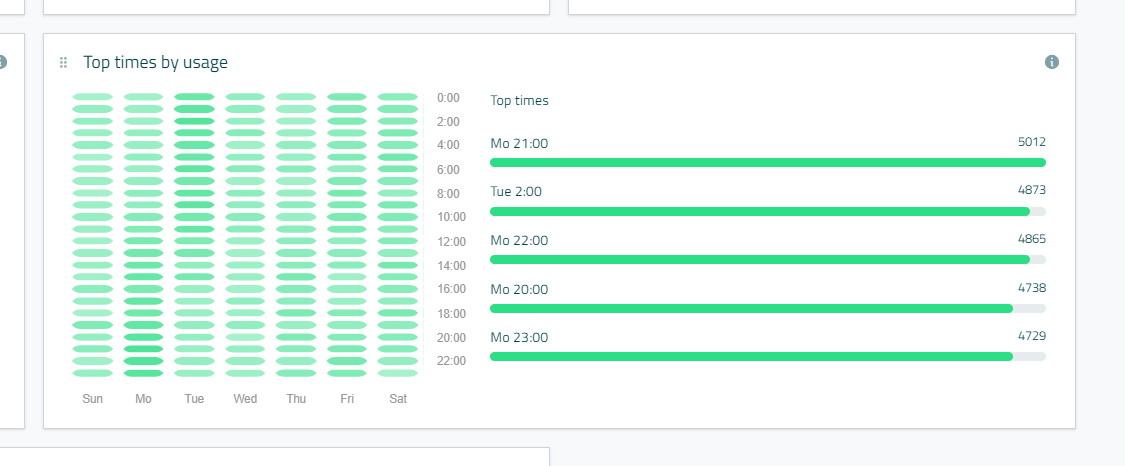
Task: Click the 12:00 time axis label
Action: coord(452,242)
